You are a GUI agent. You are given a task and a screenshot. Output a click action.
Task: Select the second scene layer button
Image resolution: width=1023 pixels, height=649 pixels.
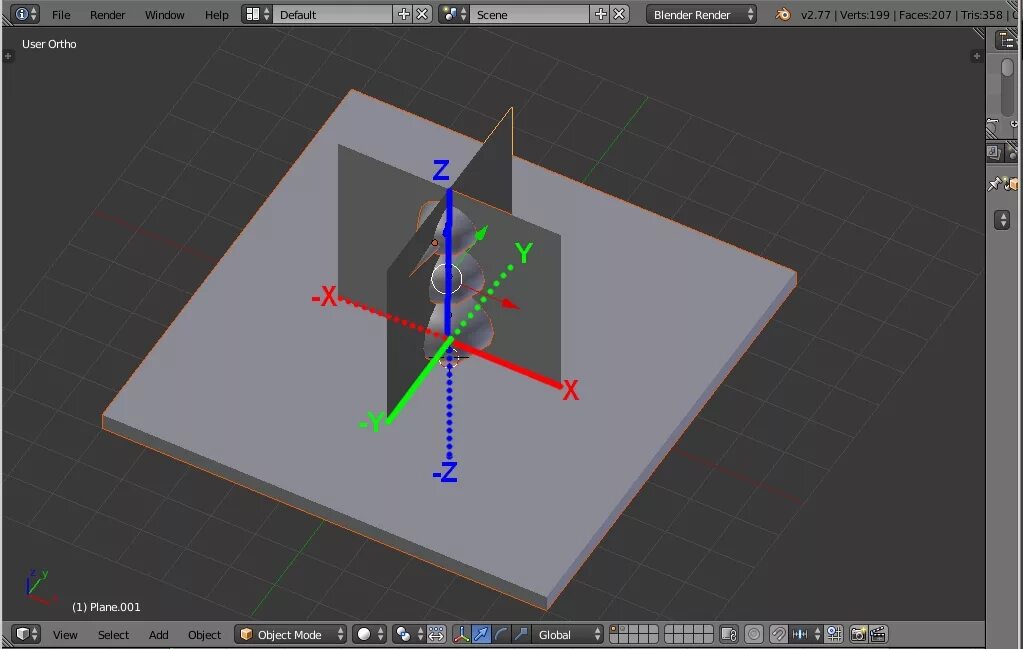[x=623, y=629]
